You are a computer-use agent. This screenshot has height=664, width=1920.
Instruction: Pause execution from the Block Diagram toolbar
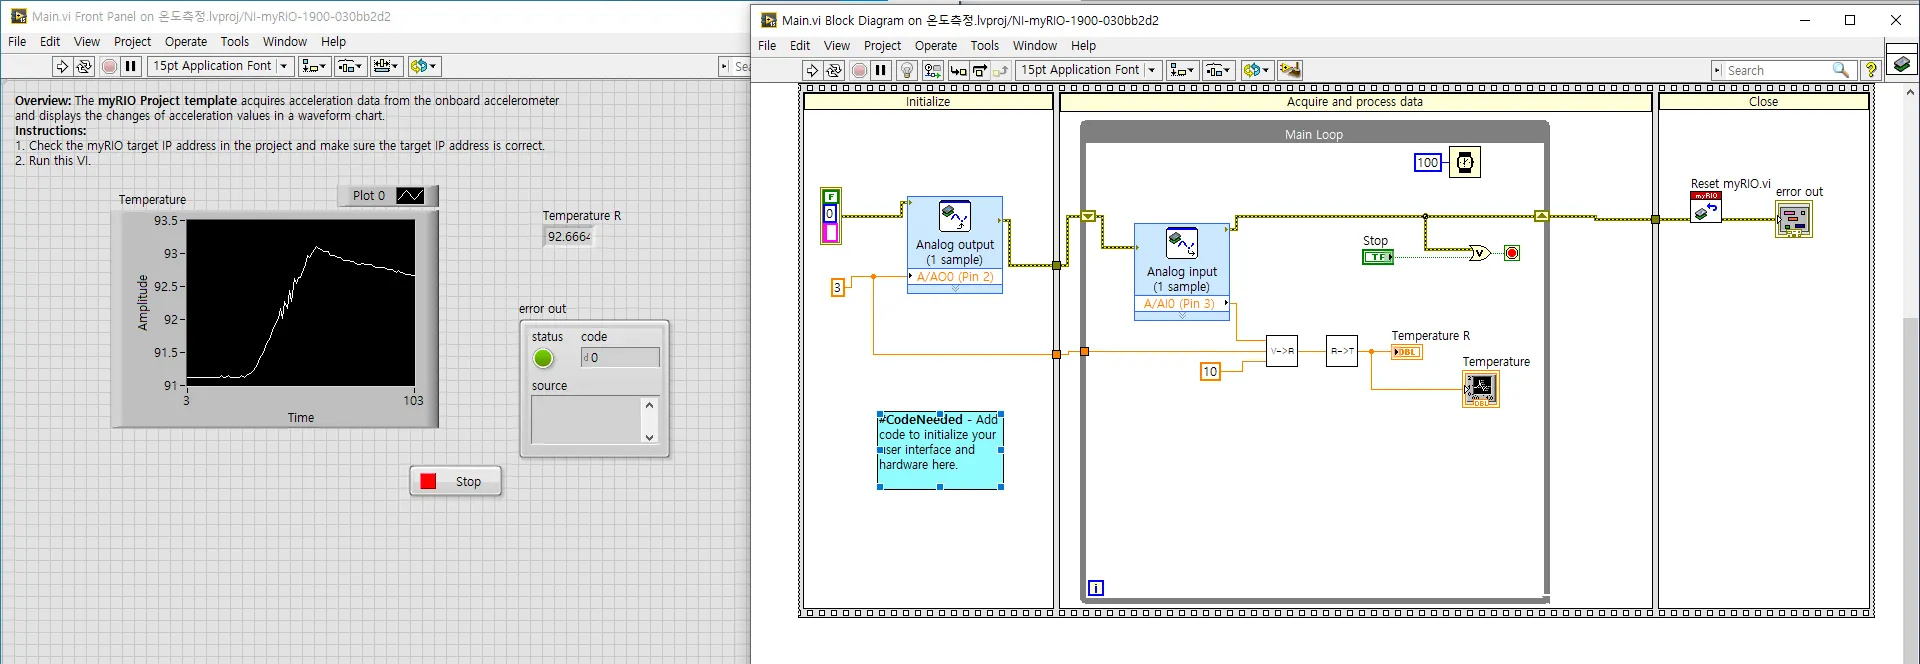881,70
